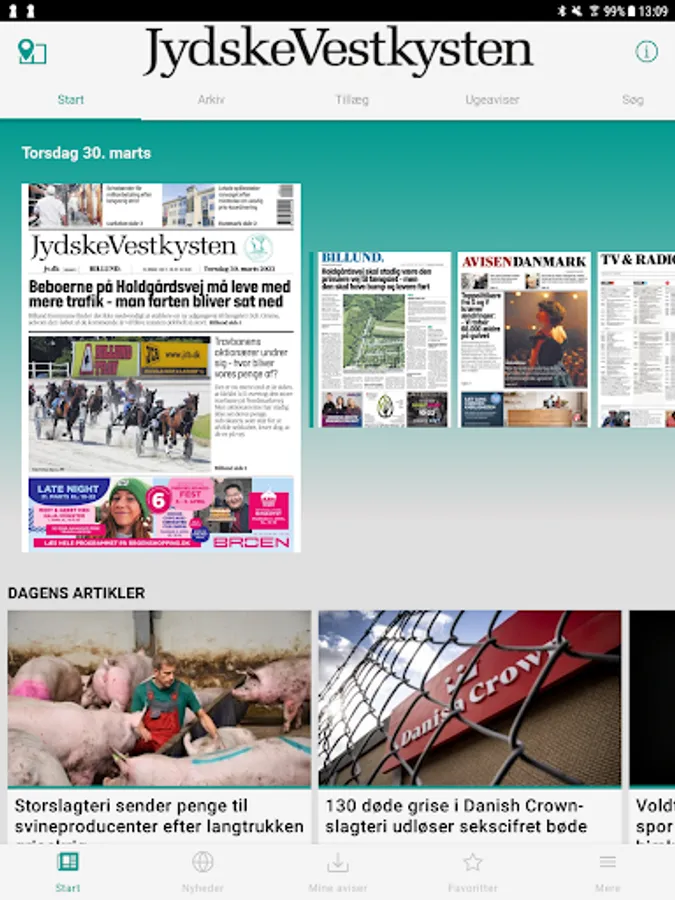The height and width of the screenshot is (900, 675).
Task: Open the Nyheder globe icon
Action: (203, 862)
